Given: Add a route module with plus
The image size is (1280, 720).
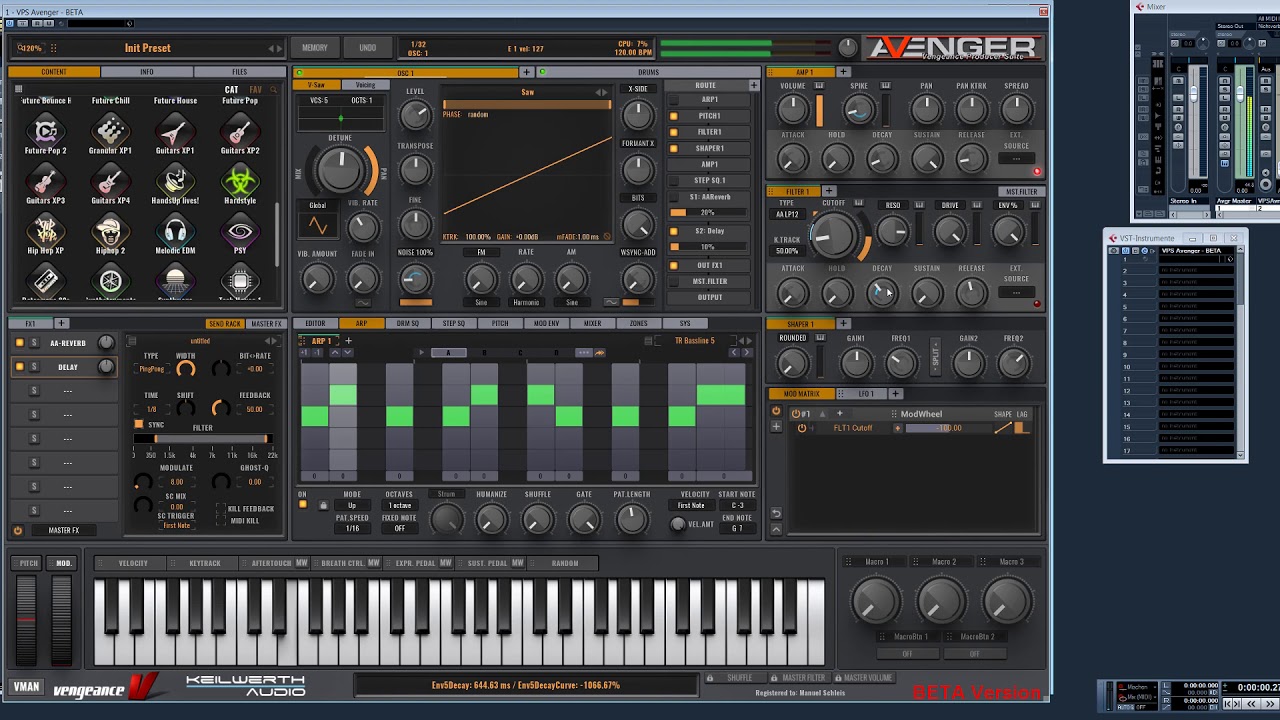Looking at the screenshot, I should (753, 85).
